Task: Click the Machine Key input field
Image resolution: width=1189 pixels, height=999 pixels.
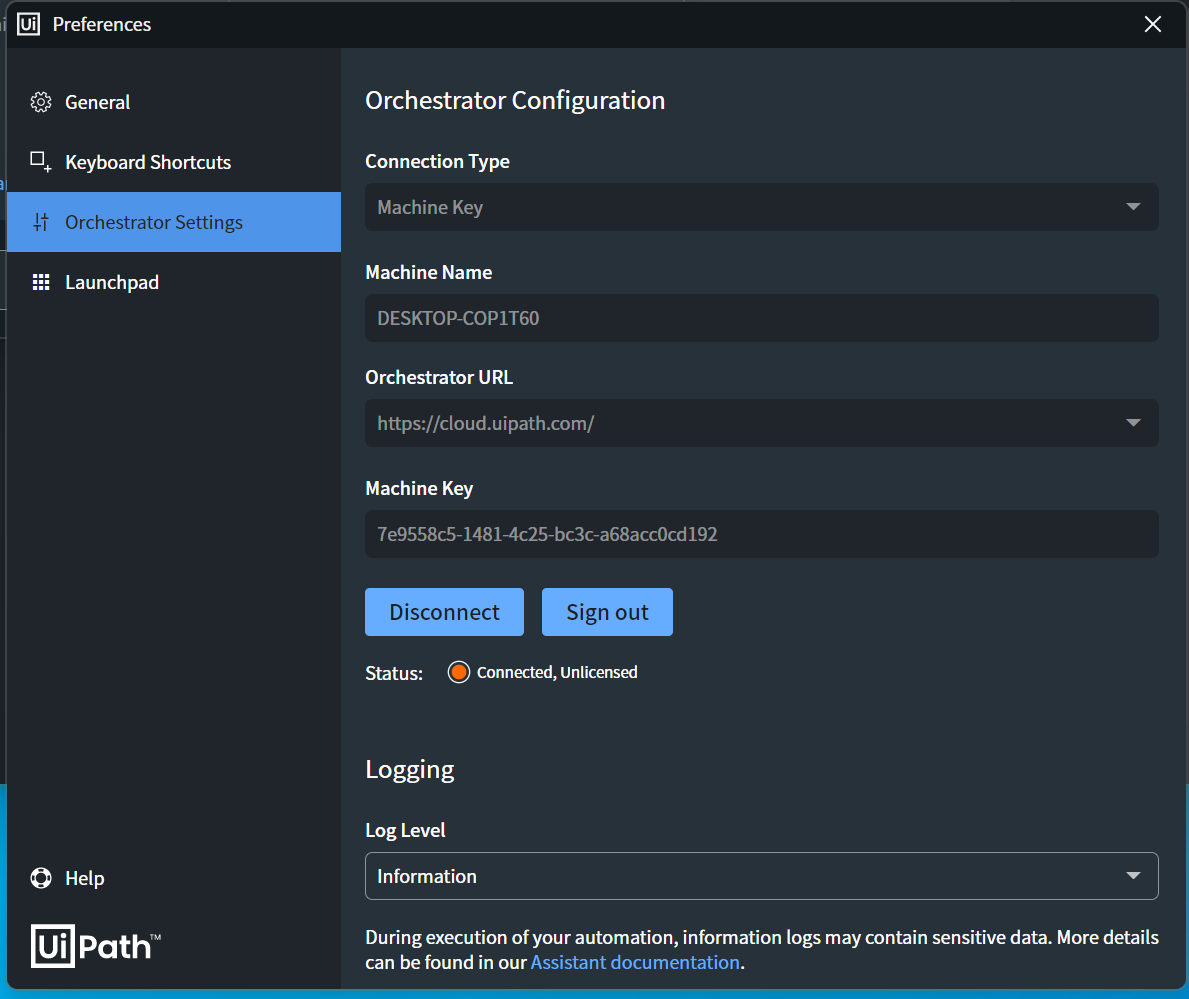Action: (761, 534)
